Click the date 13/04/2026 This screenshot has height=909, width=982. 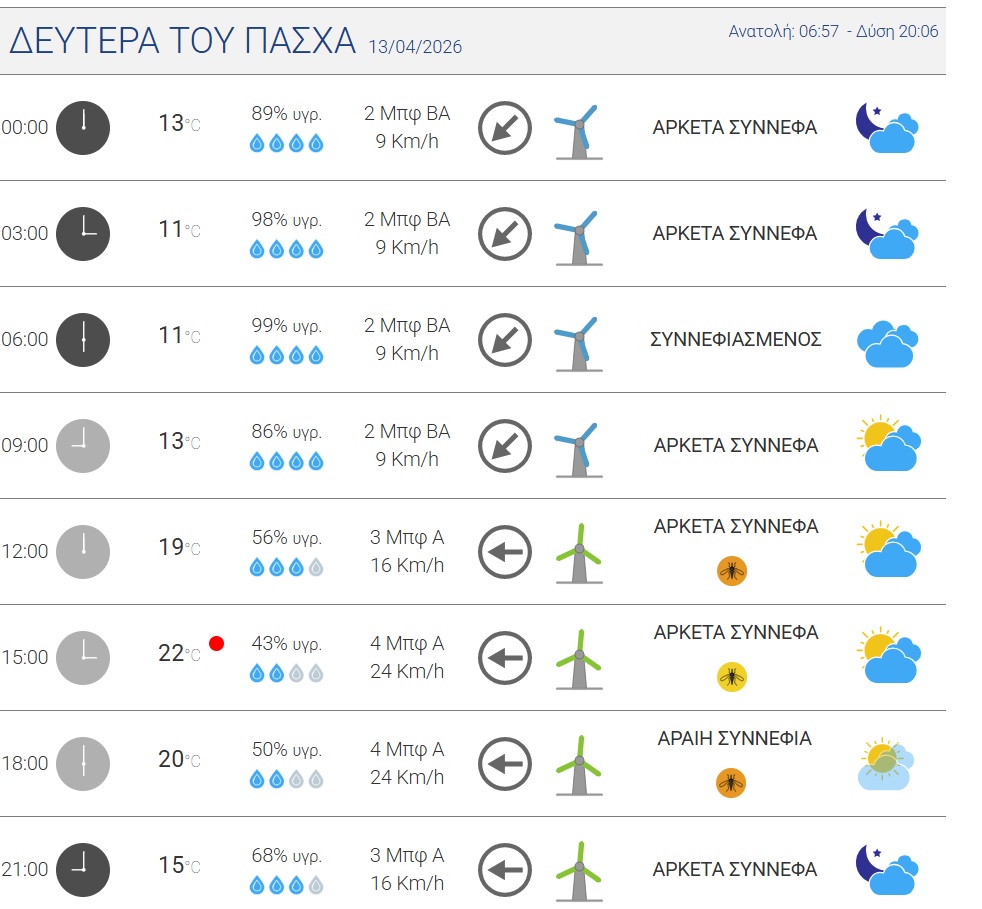(x=415, y=47)
